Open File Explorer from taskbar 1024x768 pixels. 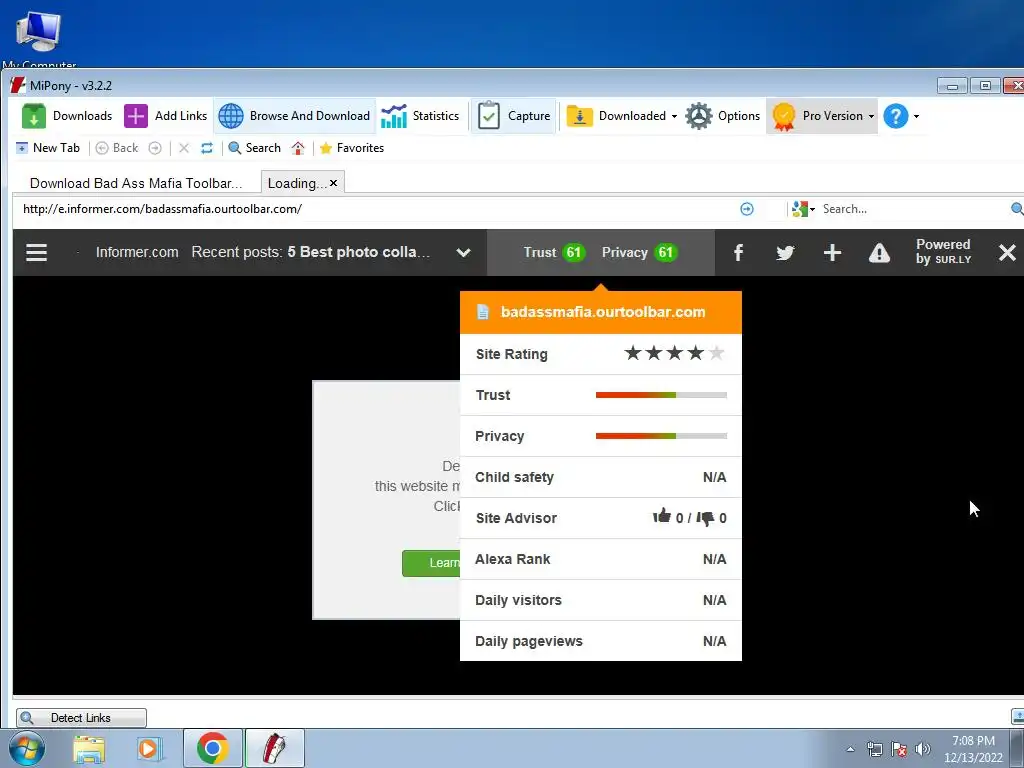coord(89,749)
